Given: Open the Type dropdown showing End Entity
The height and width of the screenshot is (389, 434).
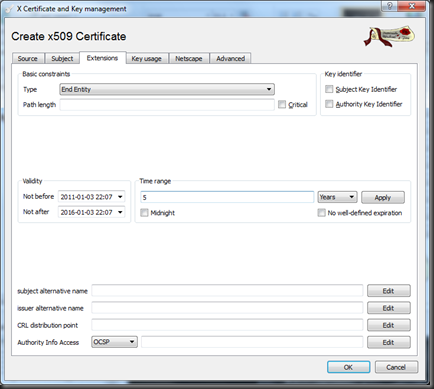Looking at the screenshot, I should tap(167, 89).
